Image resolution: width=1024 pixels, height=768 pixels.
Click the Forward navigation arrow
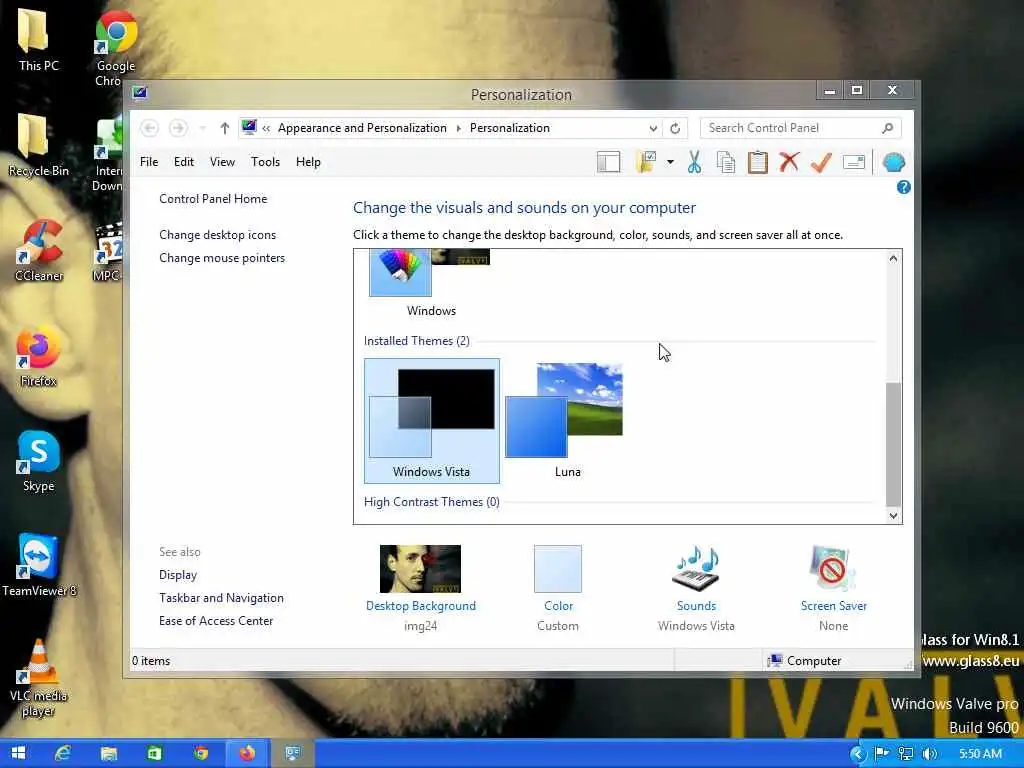click(x=178, y=128)
